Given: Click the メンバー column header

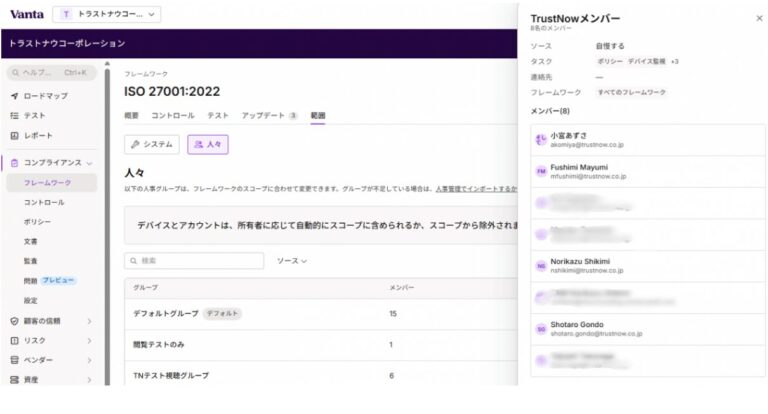Looking at the screenshot, I should [402, 288].
